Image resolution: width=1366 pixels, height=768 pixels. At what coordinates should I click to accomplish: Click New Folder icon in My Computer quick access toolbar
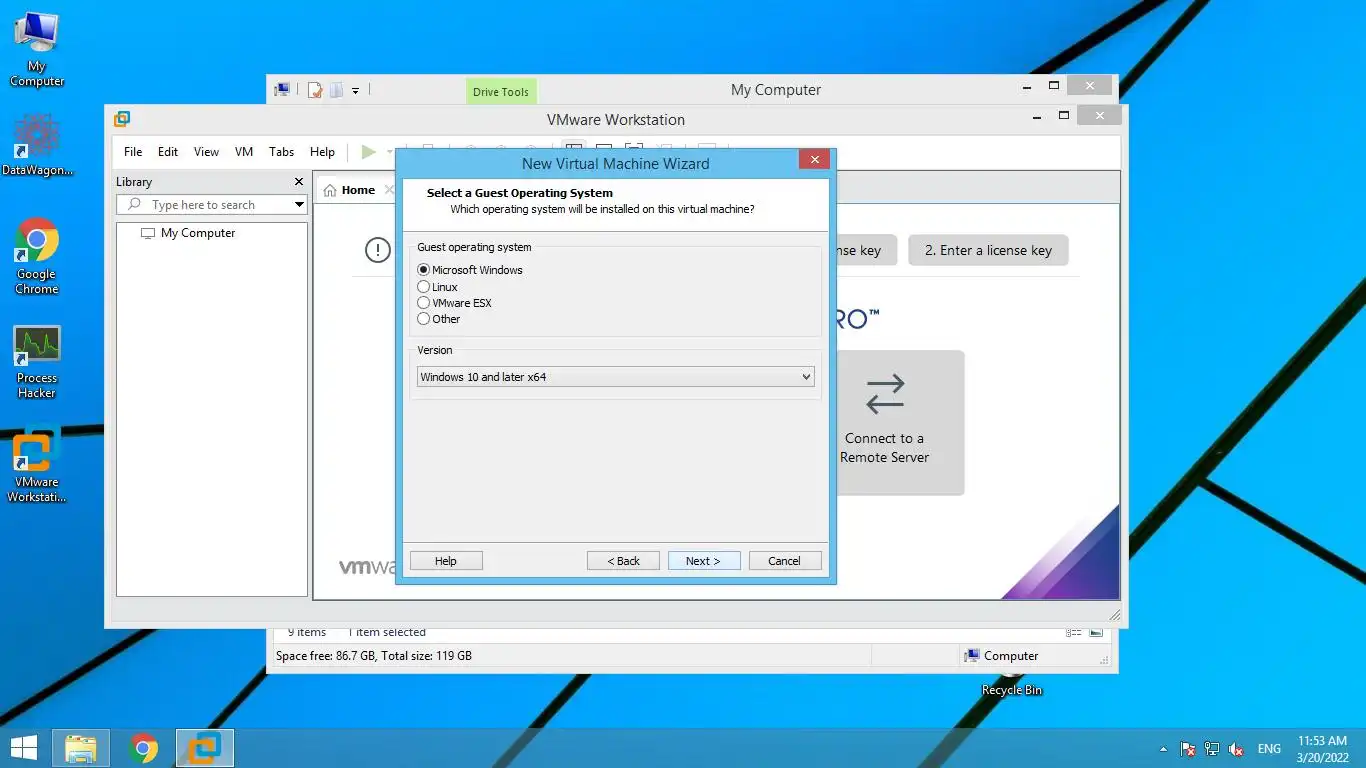[336, 90]
